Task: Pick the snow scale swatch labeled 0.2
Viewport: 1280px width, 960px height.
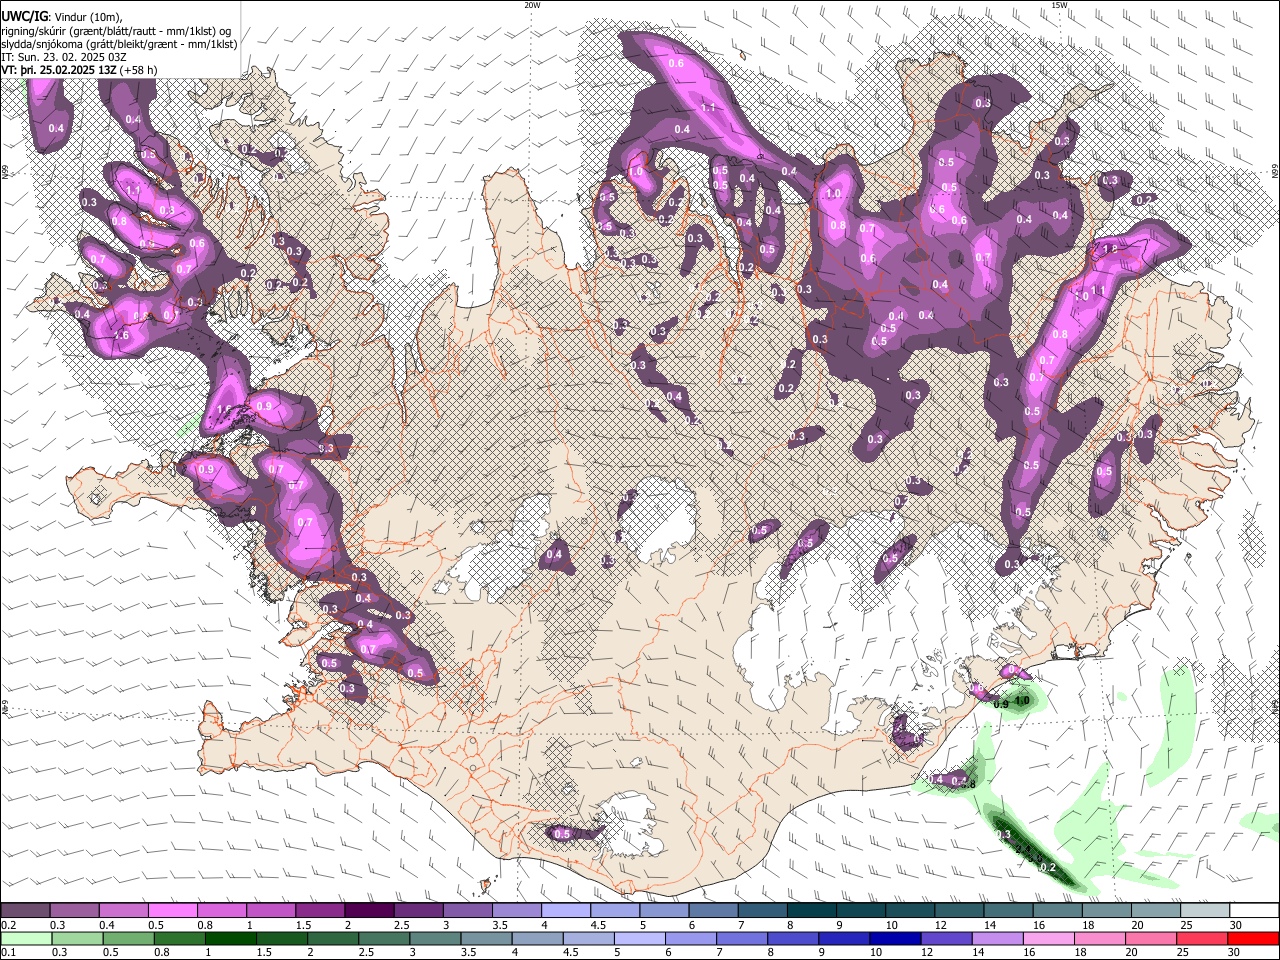Action: click(x=25, y=910)
